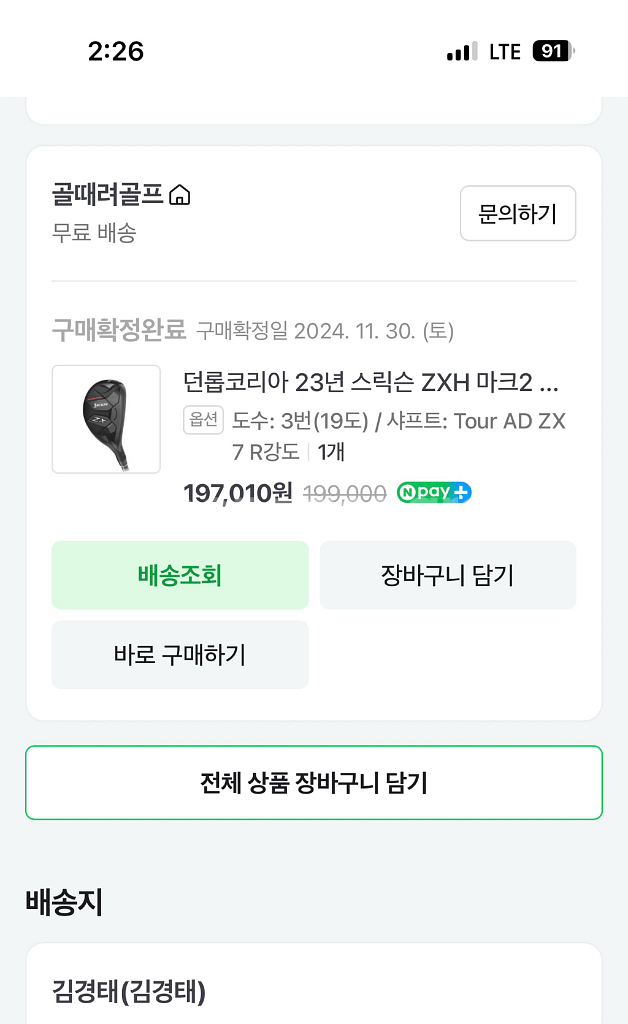
Task: Tap the Npay plus badge
Action: 434,493
